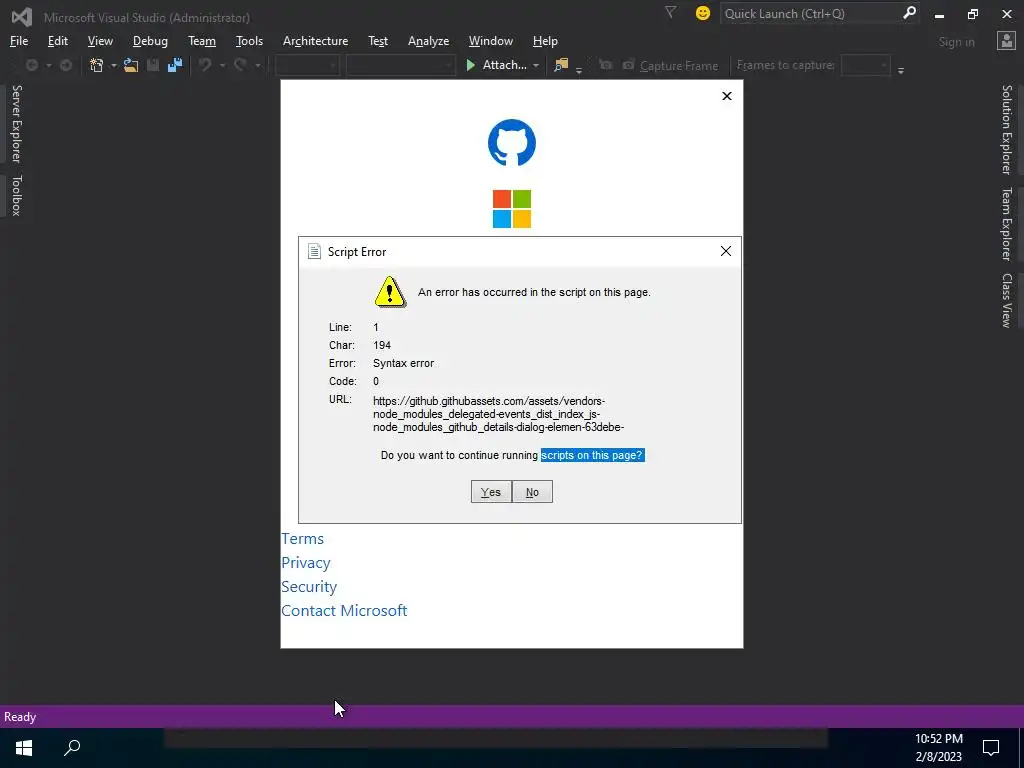Open the Analyze menu

(x=428, y=40)
